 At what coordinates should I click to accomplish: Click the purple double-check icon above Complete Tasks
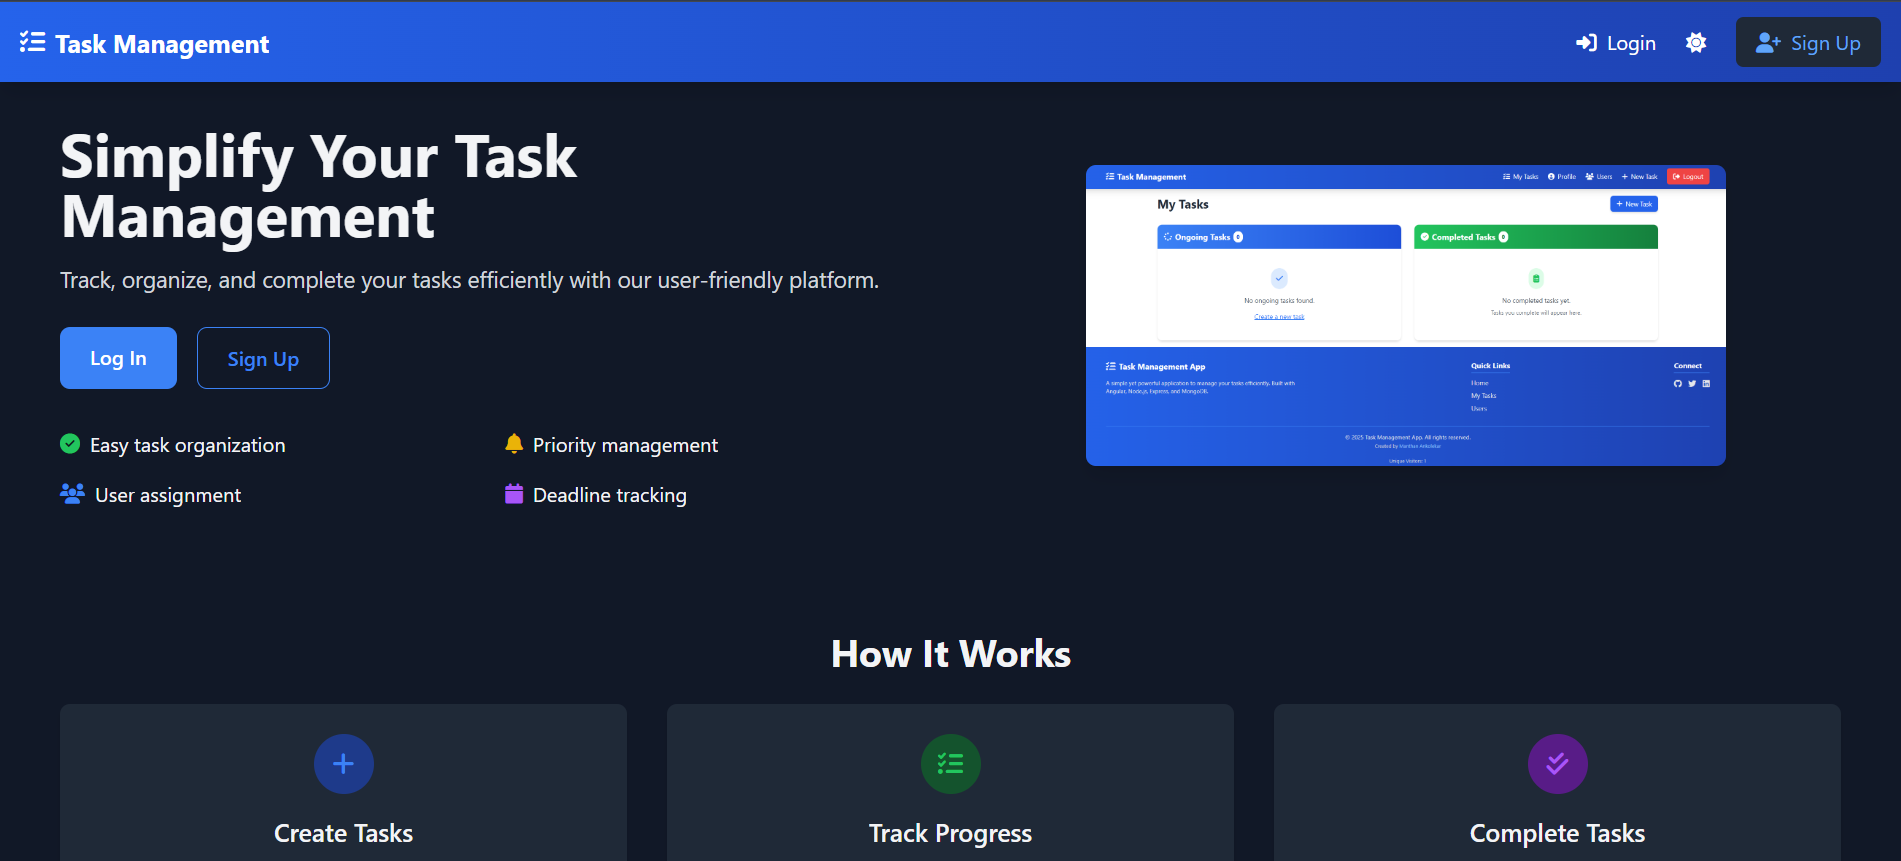click(1558, 764)
